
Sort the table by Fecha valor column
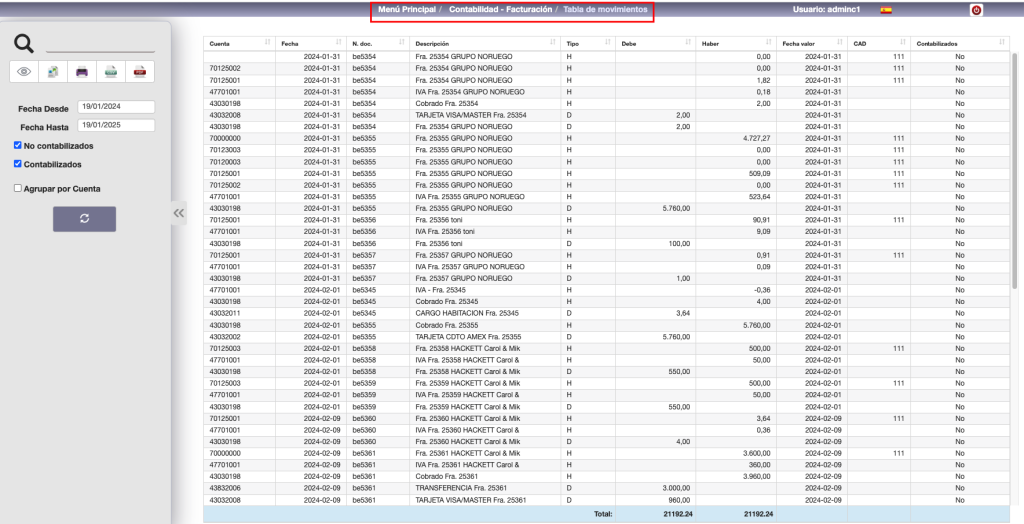(x=811, y=44)
